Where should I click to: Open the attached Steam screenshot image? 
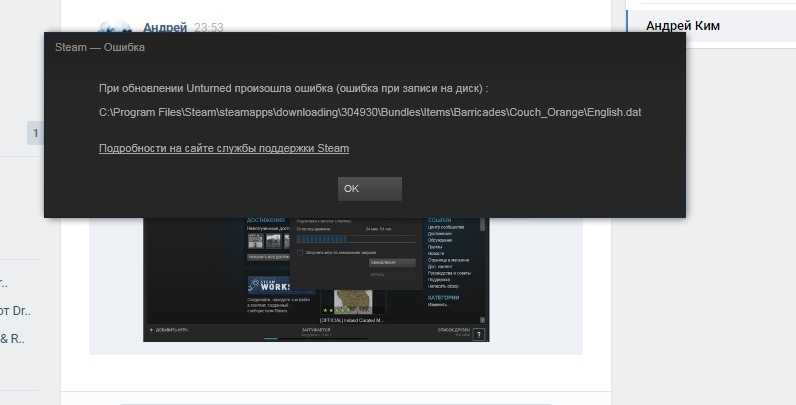pos(316,279)
